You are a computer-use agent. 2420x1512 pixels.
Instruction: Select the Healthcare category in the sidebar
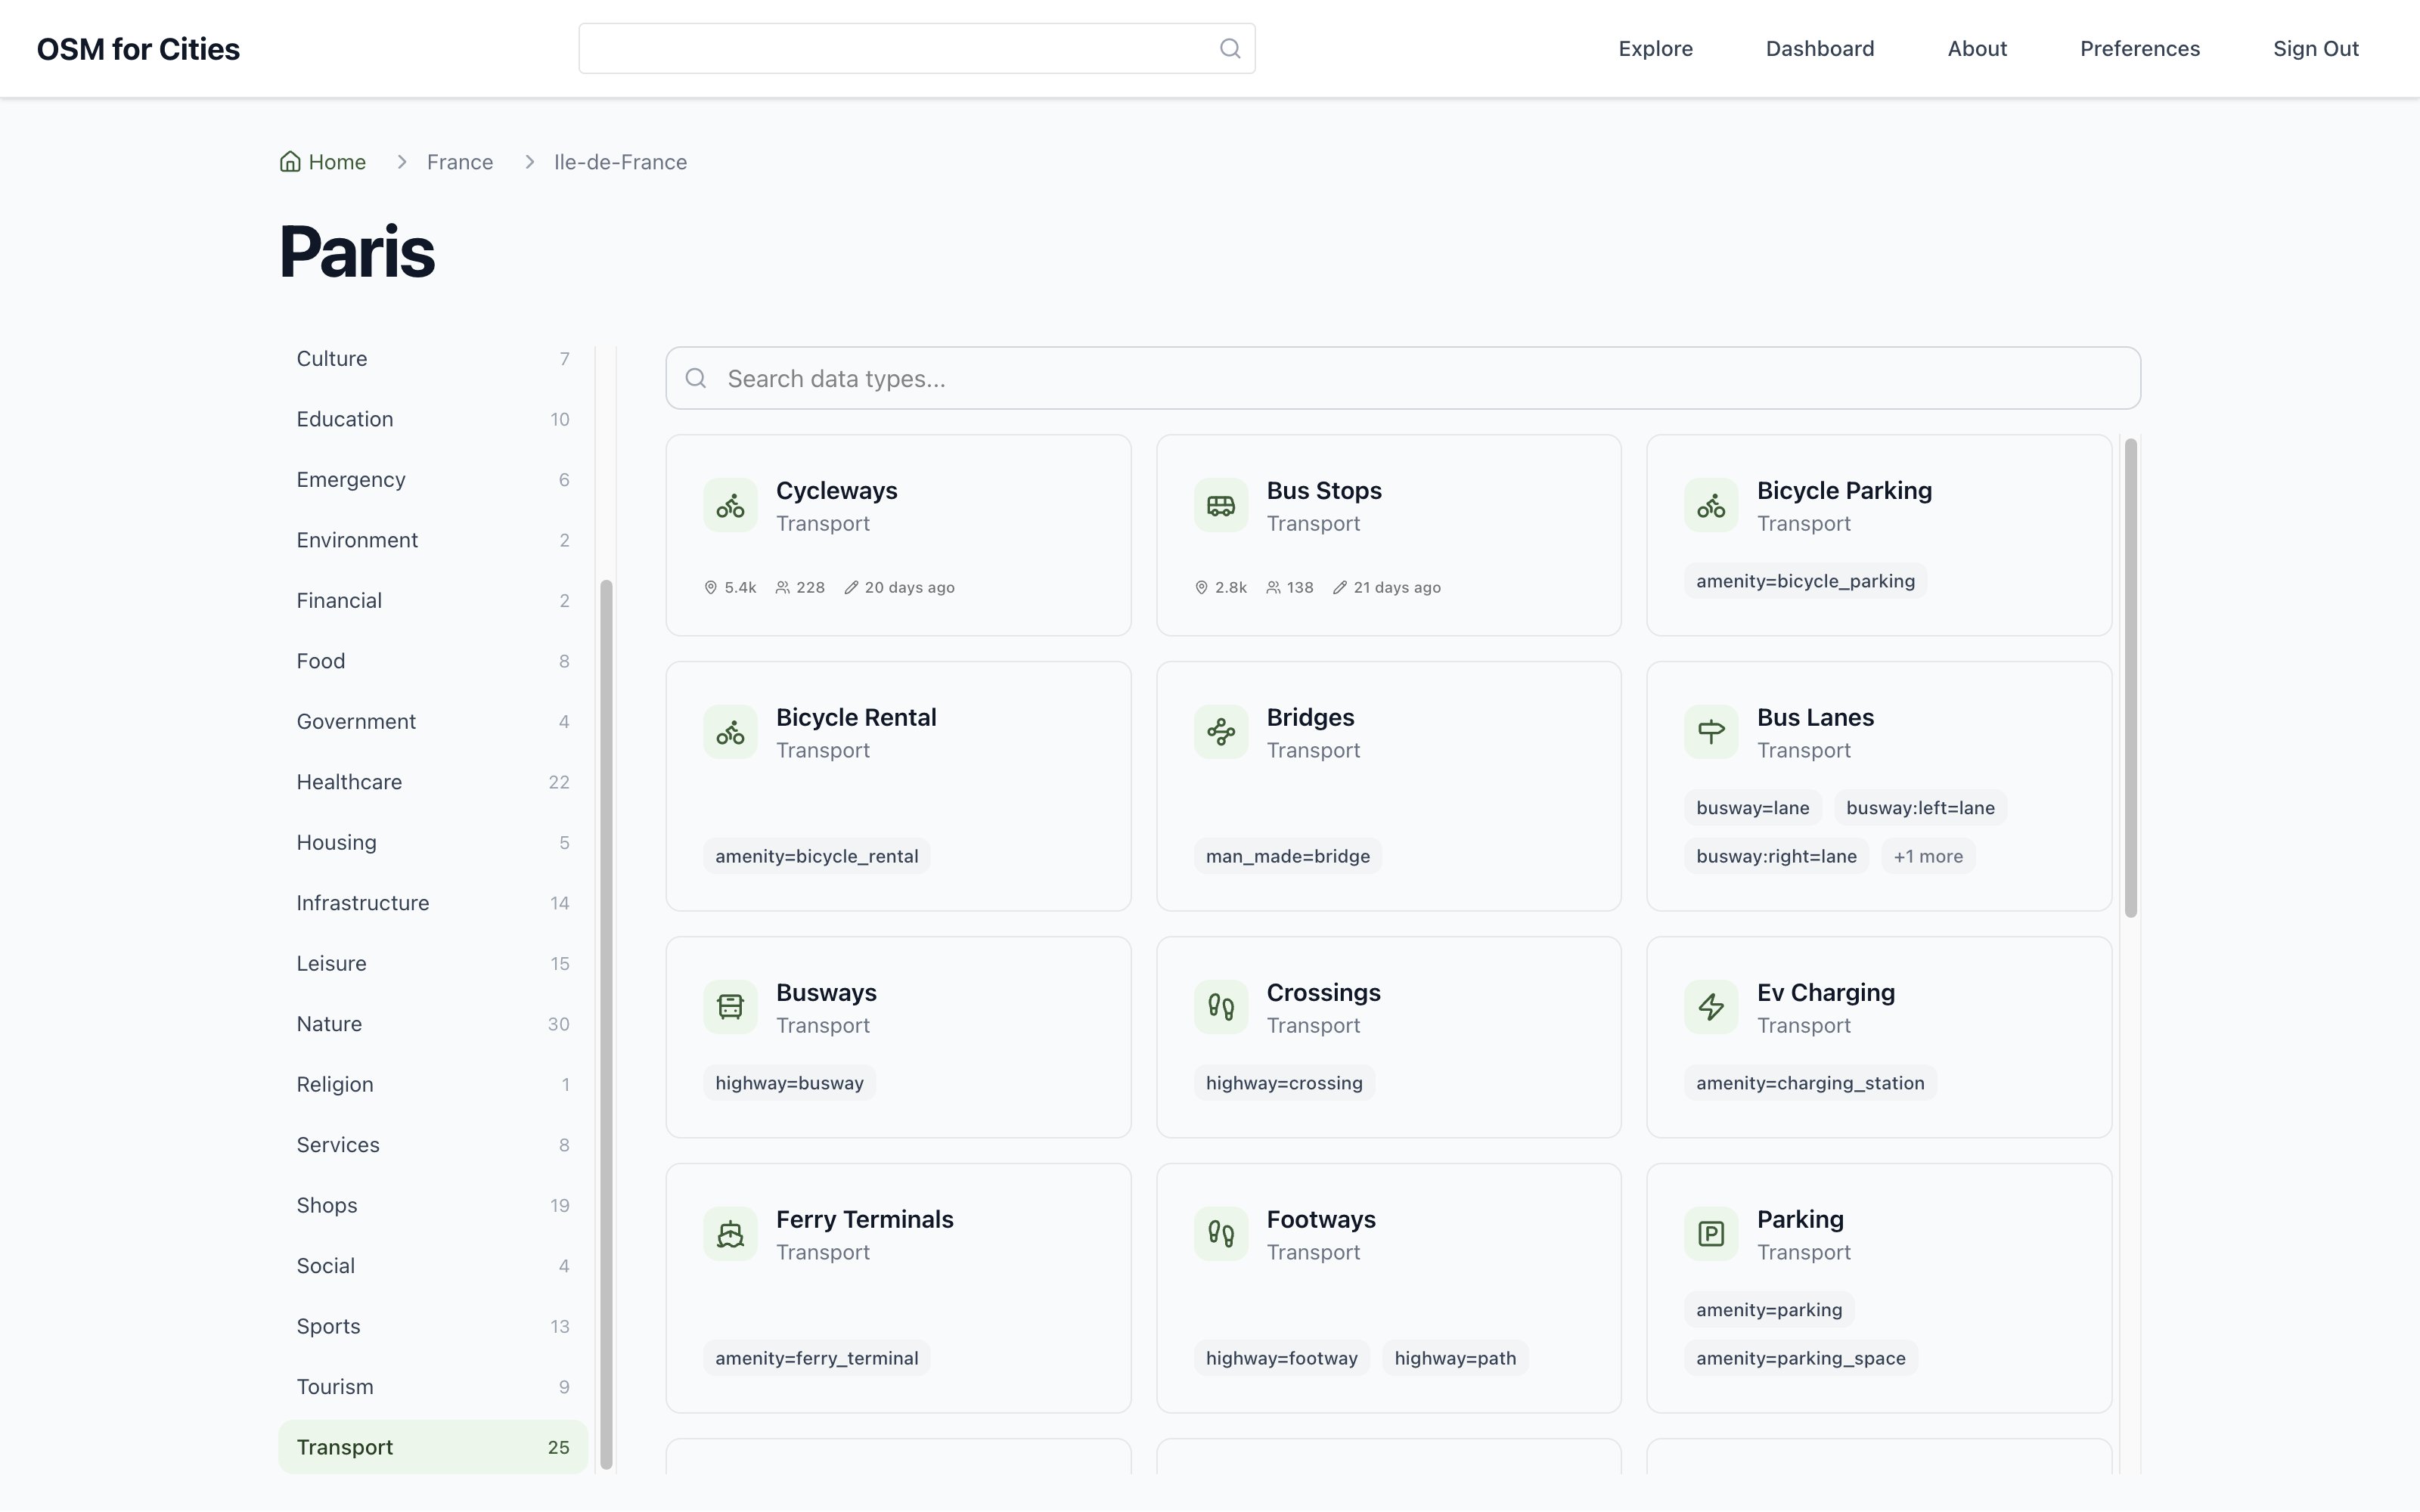pyautogui.click(x=433, y=782)
